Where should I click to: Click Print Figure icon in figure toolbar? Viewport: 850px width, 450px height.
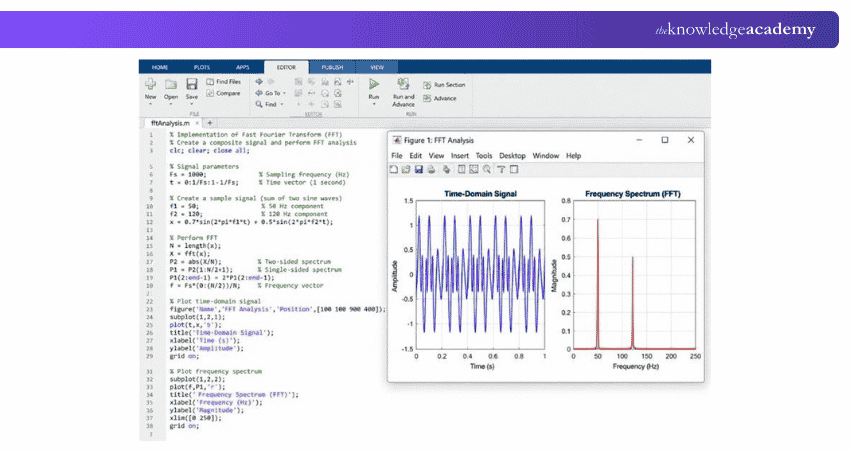tap(431, 170)
